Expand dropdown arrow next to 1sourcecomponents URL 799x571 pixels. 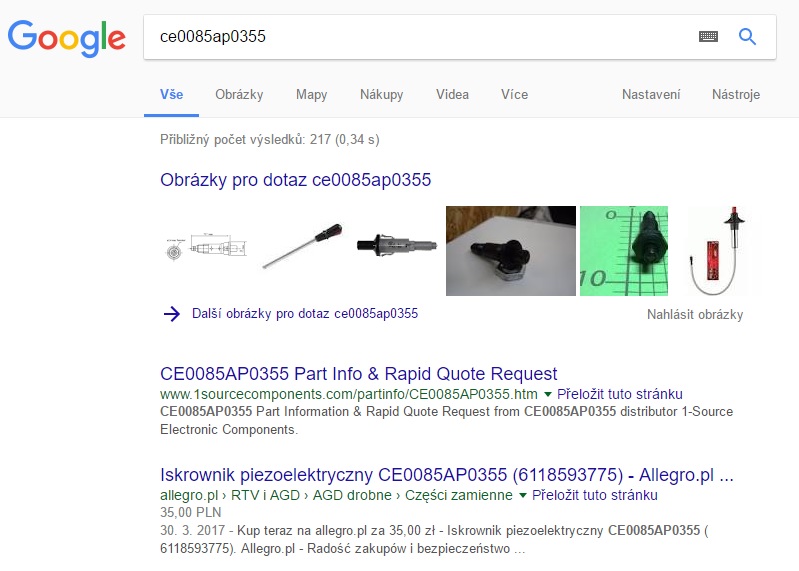tap(548, 394)
